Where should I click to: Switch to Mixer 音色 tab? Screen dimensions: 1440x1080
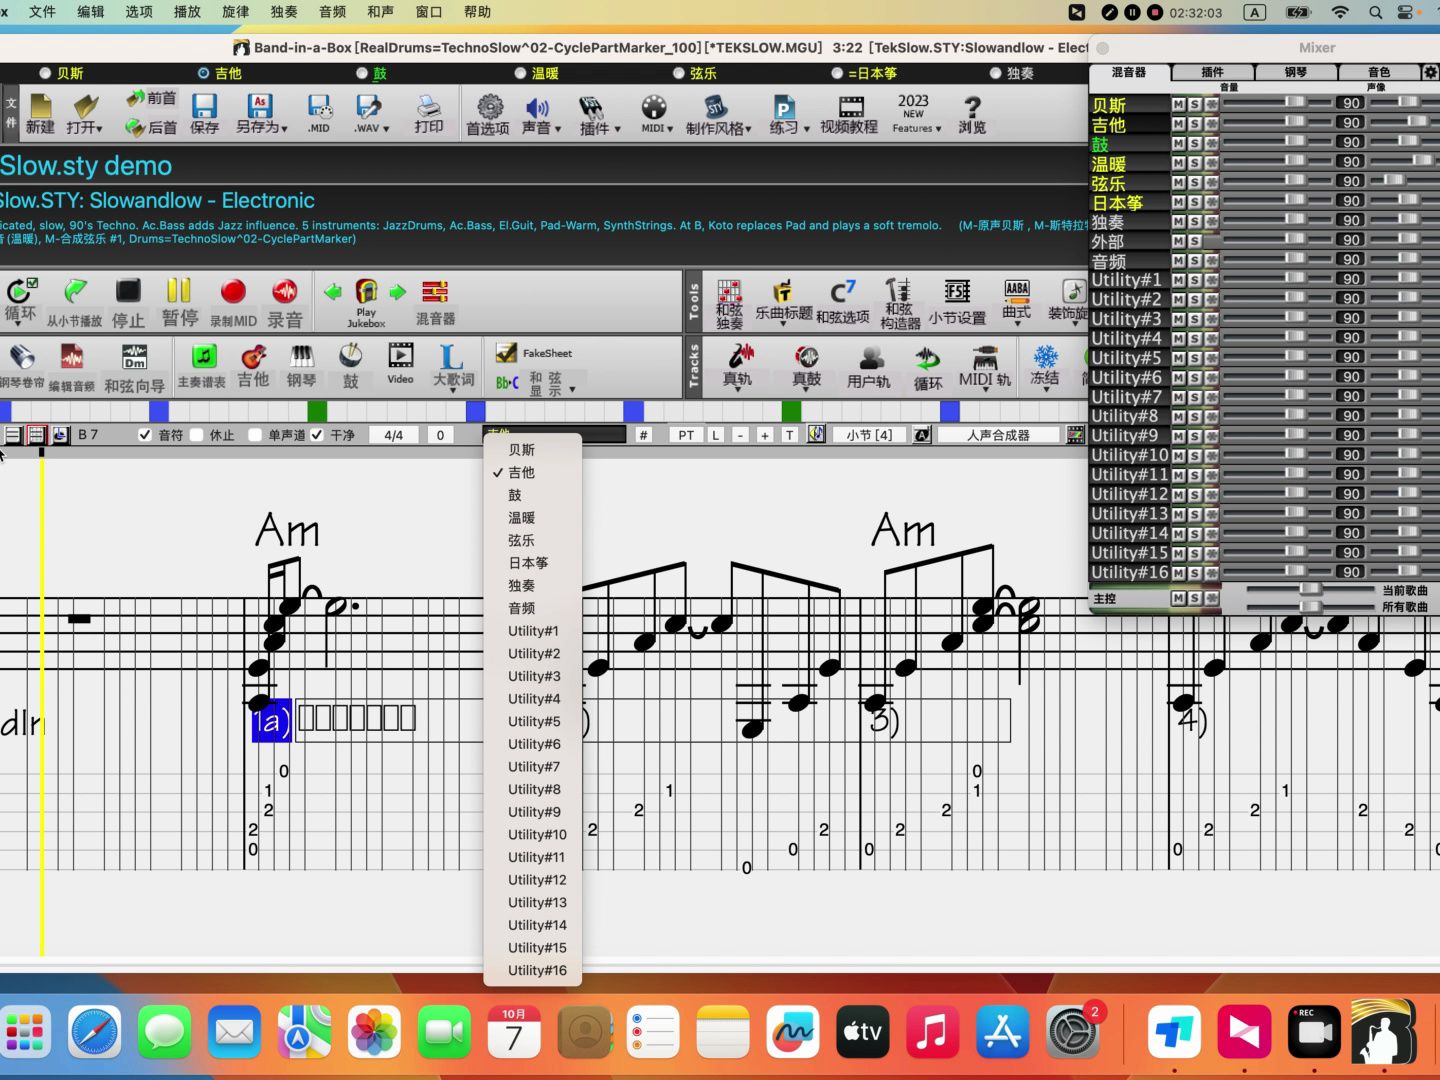[x=1379, y=72]
